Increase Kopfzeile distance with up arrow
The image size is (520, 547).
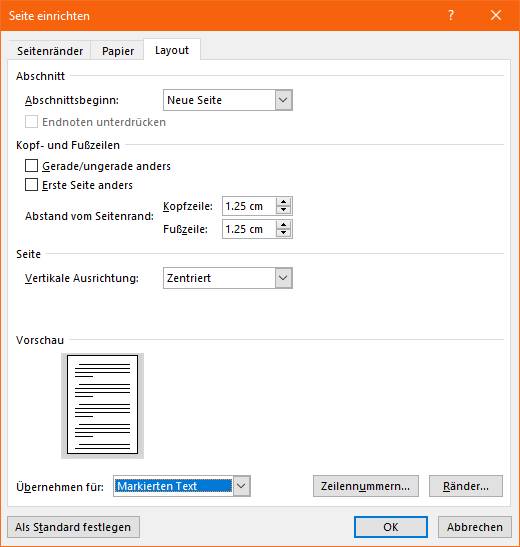284,202
